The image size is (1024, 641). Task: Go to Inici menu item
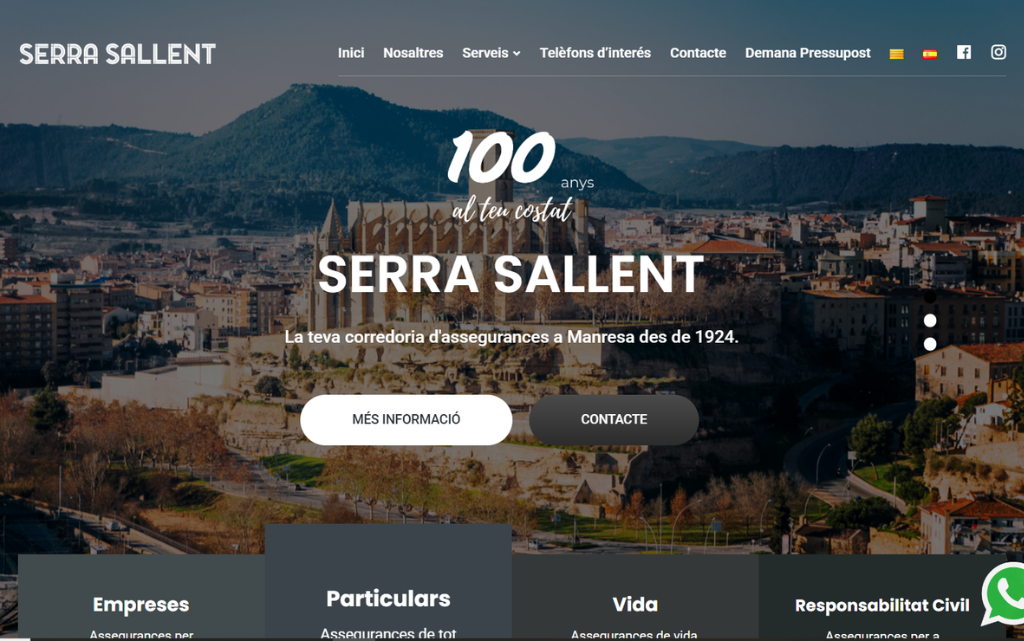[351, 53]
